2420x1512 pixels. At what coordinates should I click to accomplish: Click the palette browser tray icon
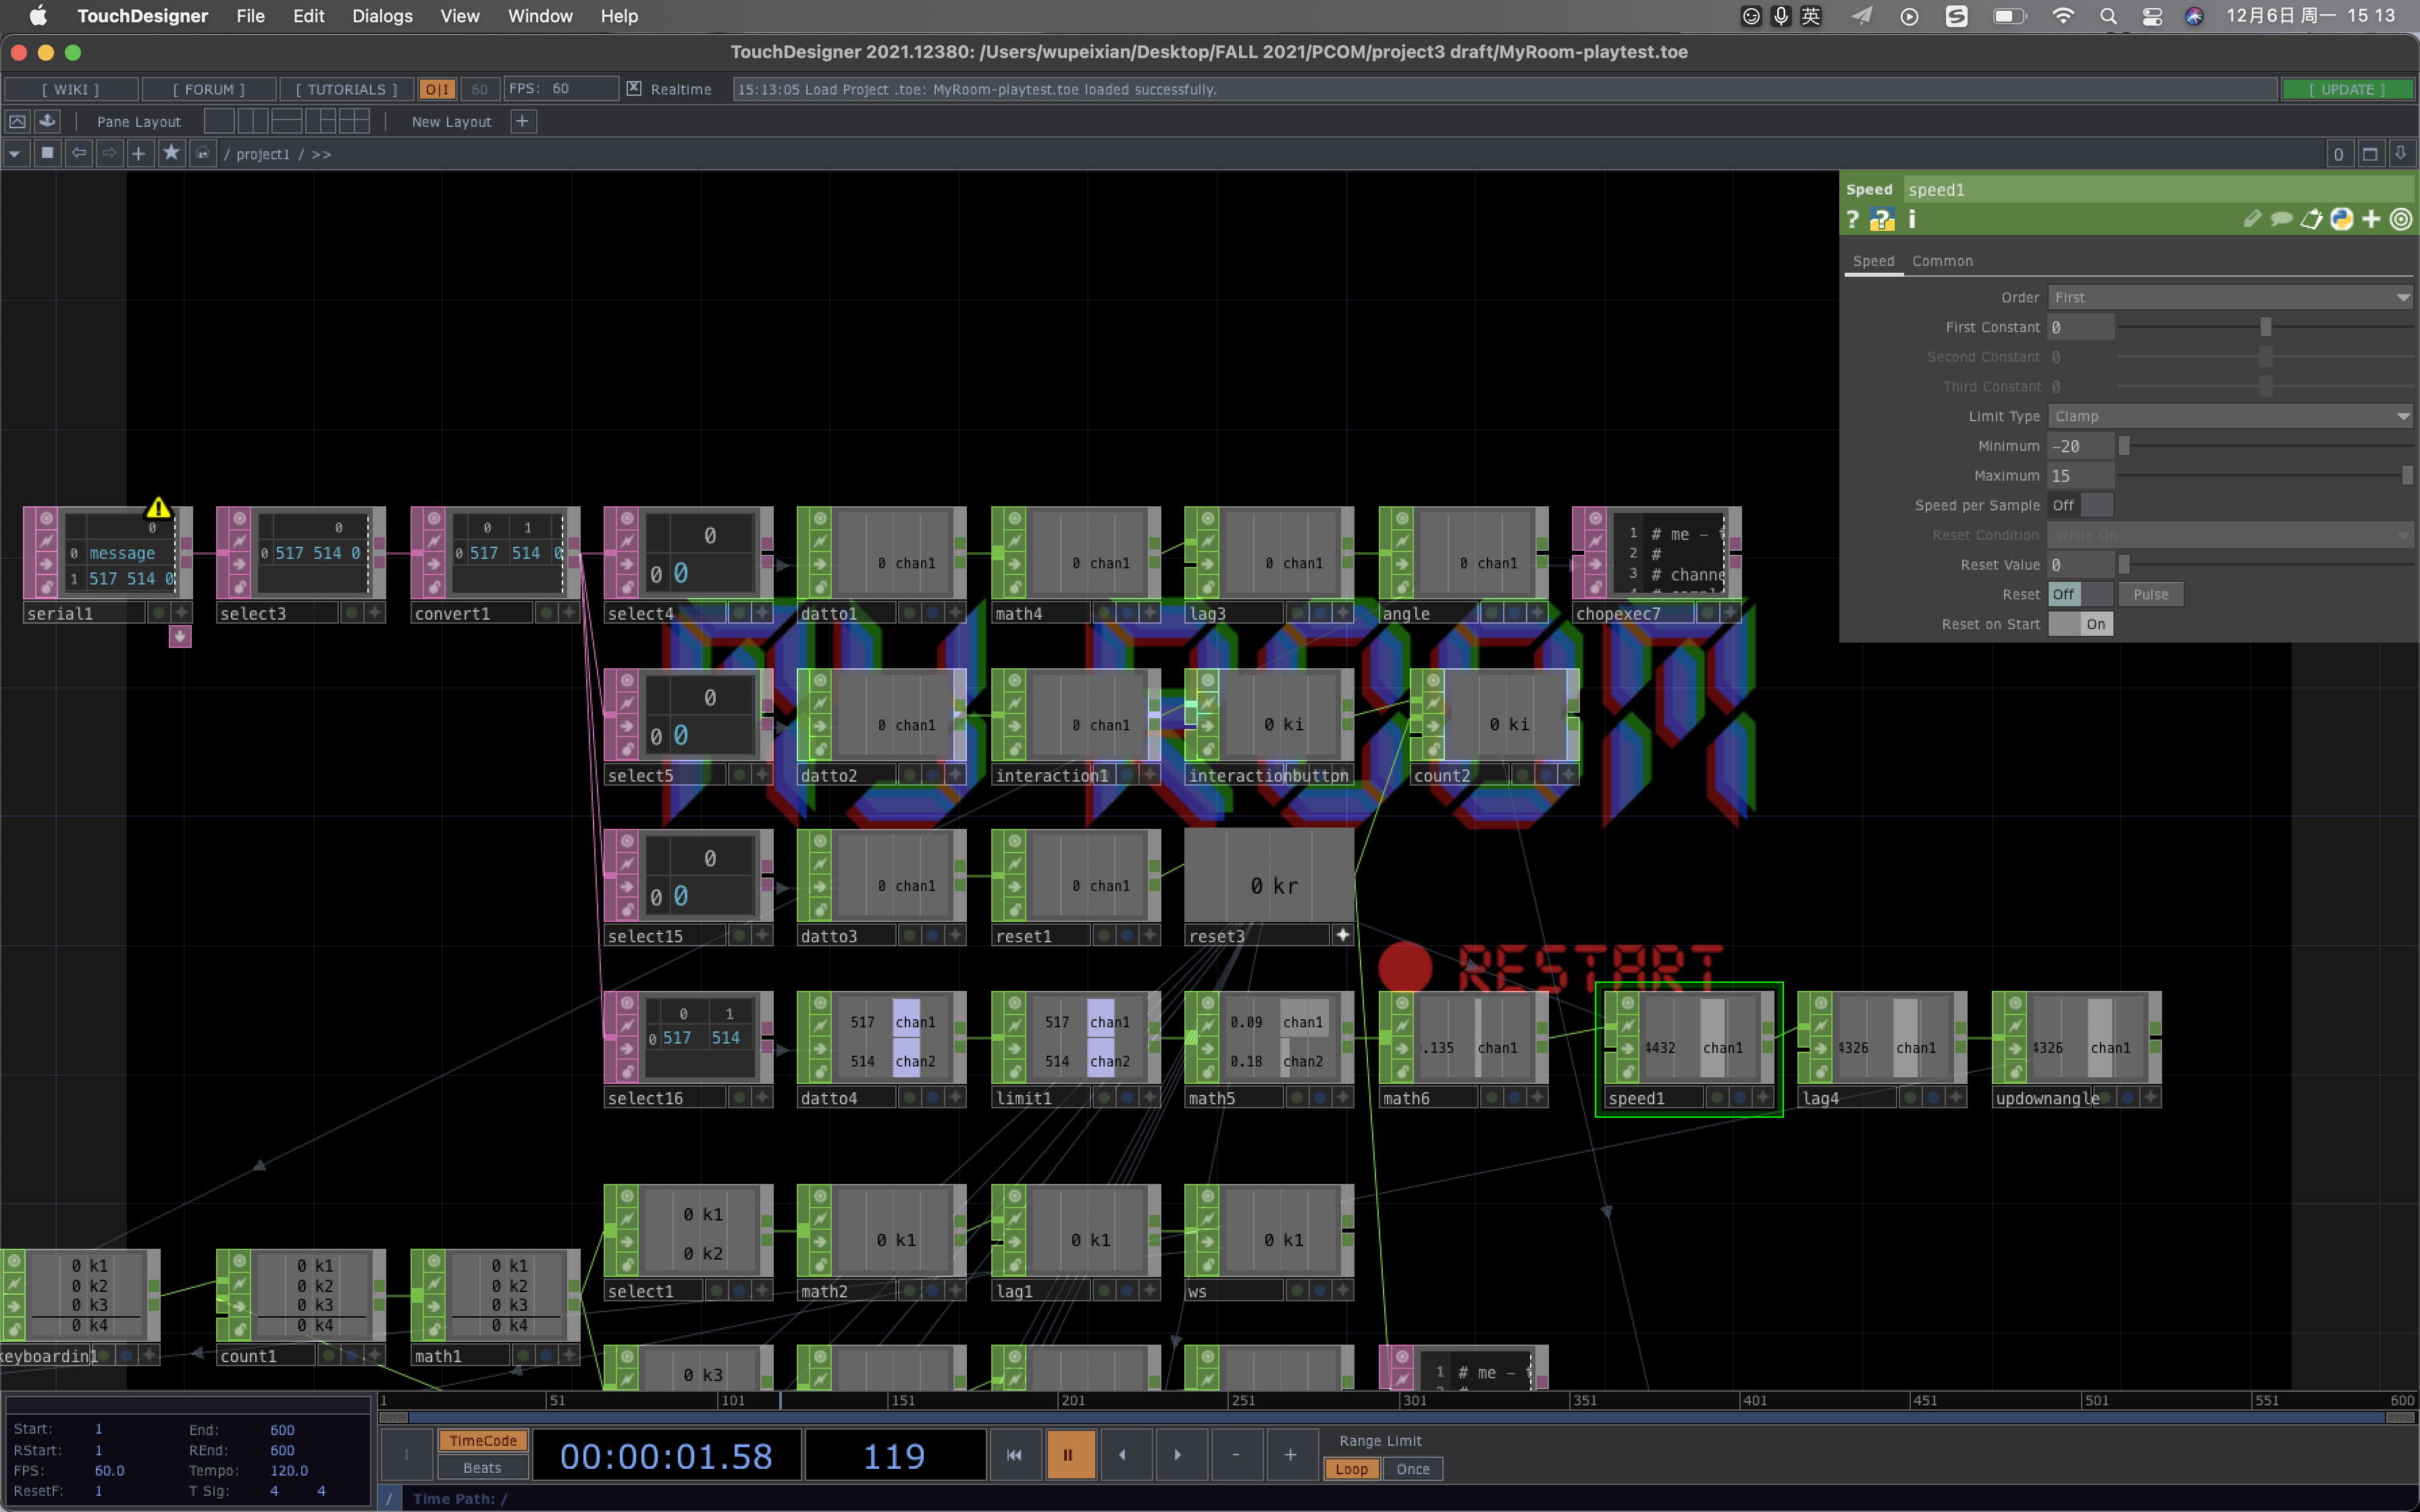47,121
